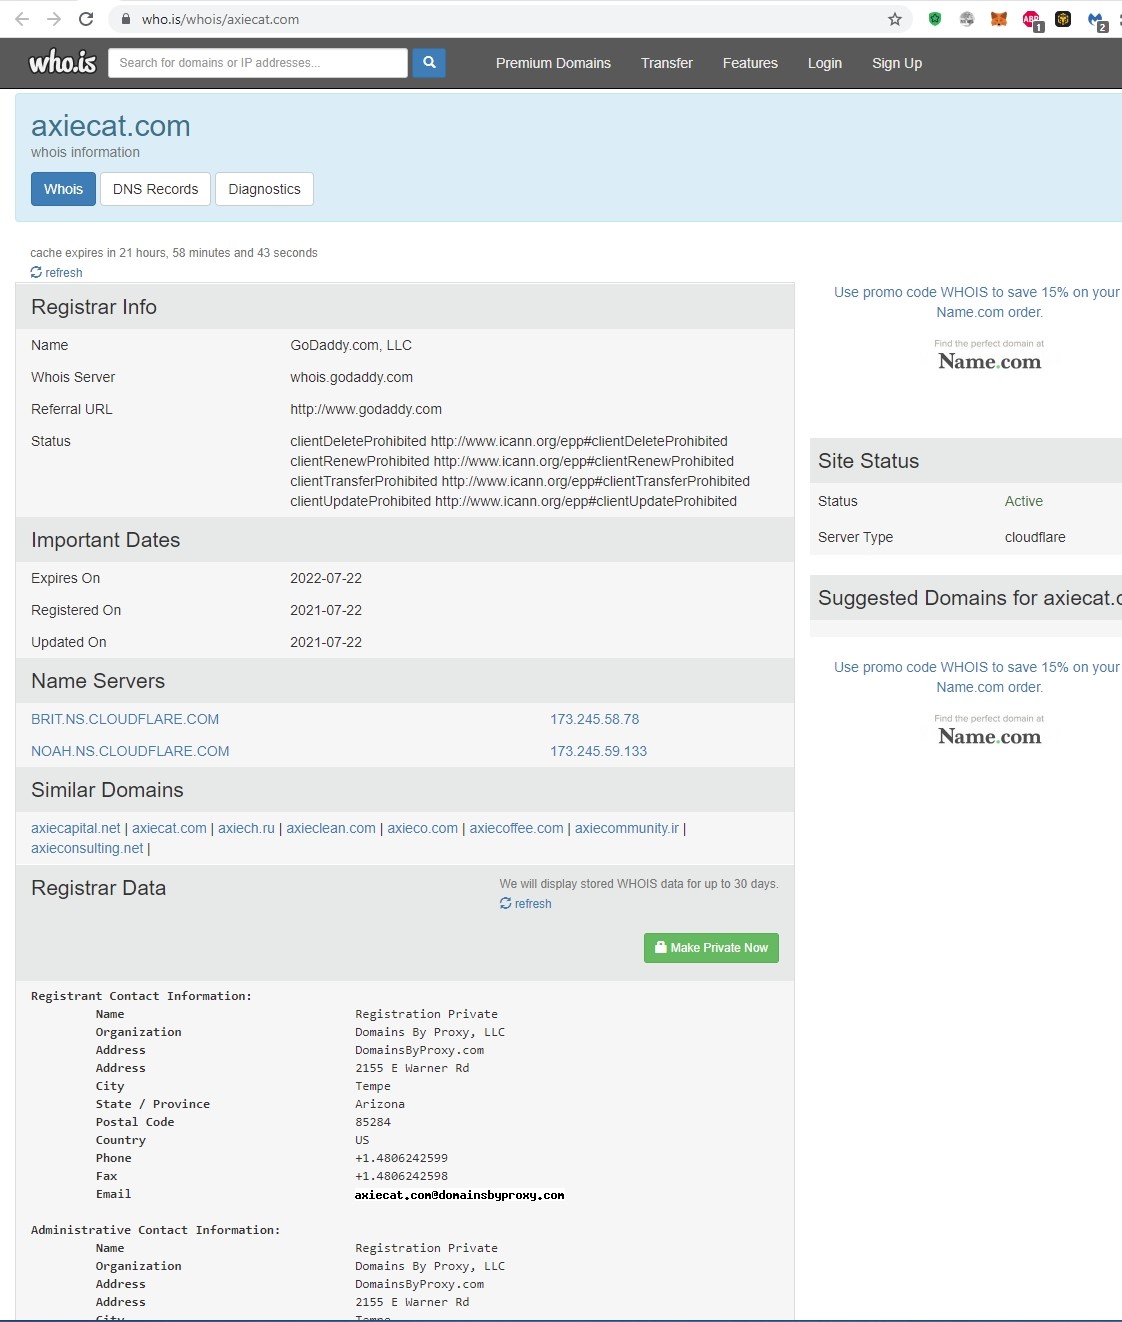
Task: Reload the page with the refresh icon
Action: click(86, 19)
